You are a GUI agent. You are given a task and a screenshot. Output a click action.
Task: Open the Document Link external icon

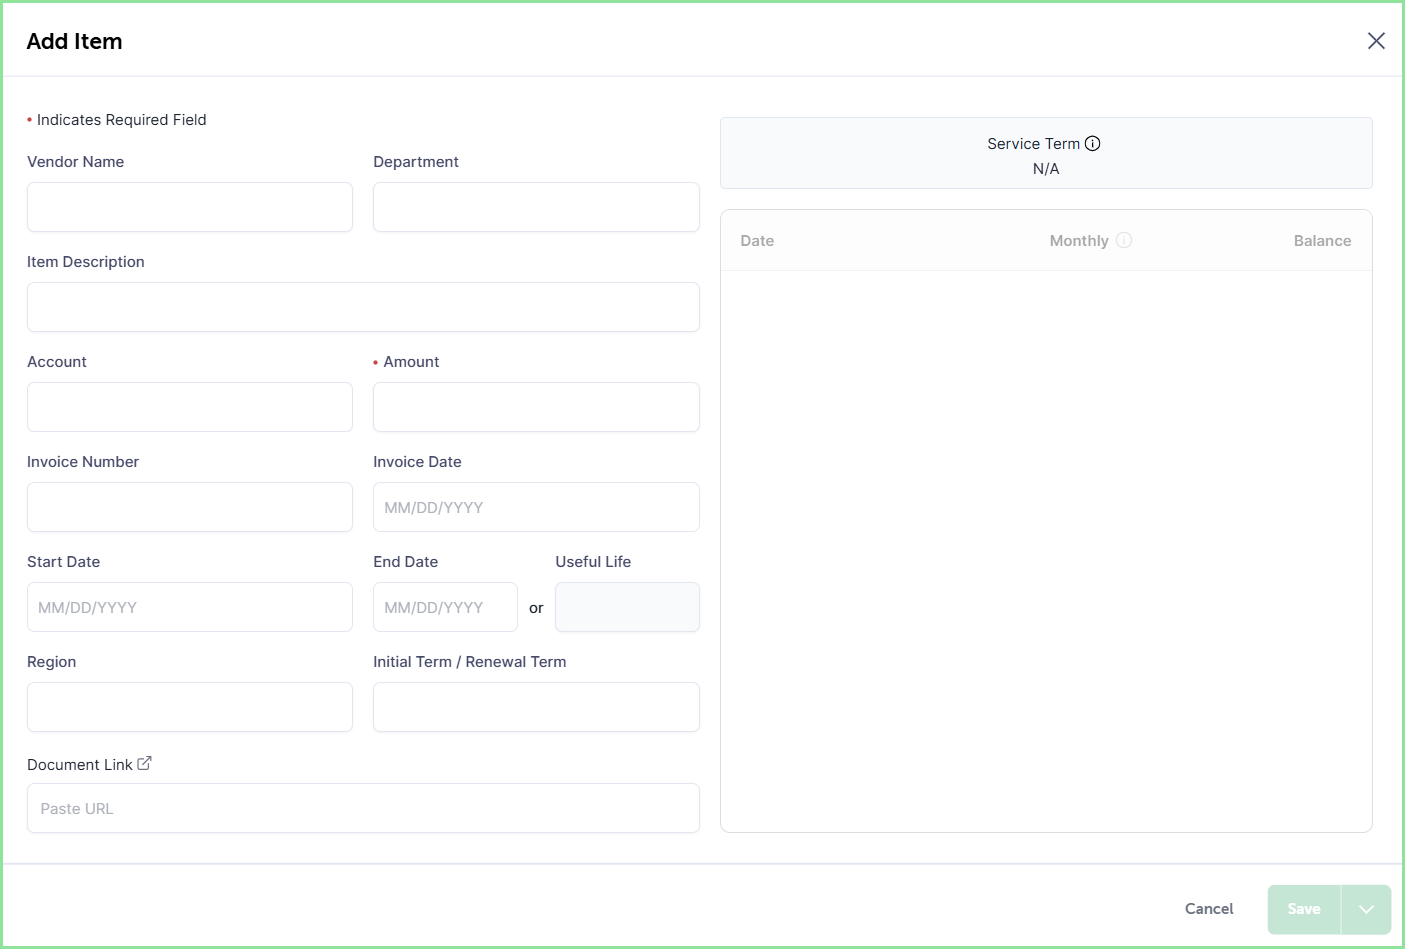tap(144, 763)
